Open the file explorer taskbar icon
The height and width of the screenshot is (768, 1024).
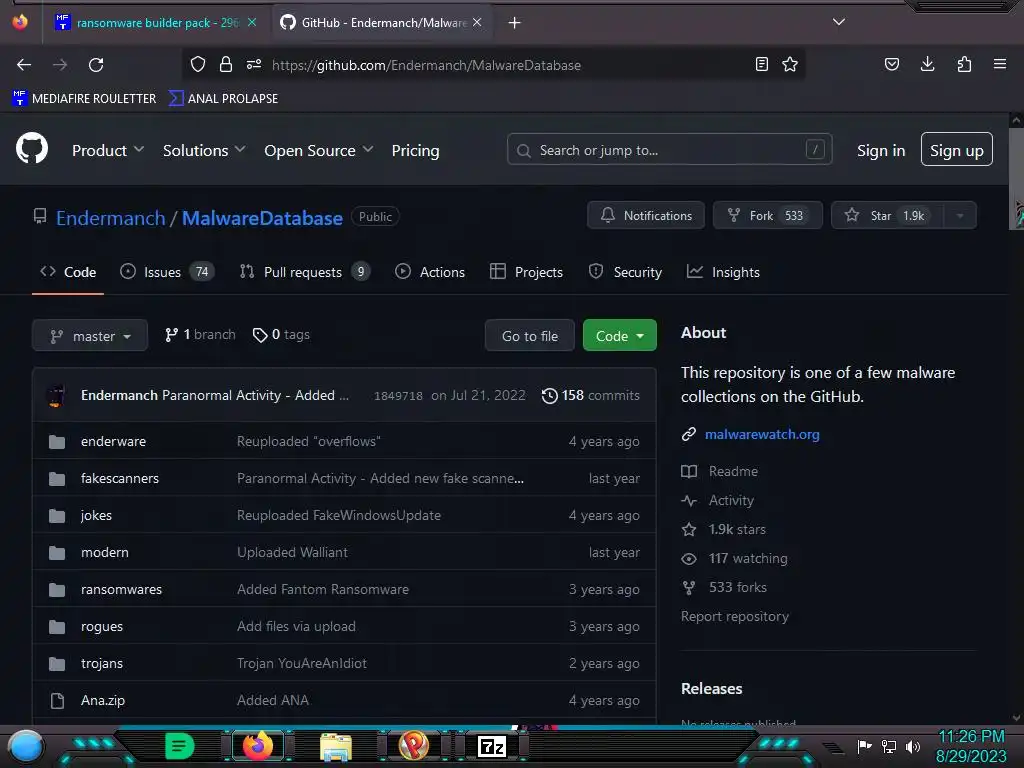tap(336, 746)
